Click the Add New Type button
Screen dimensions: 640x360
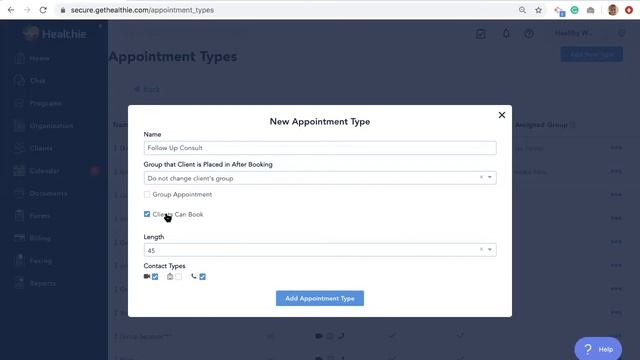click(591, 54)
